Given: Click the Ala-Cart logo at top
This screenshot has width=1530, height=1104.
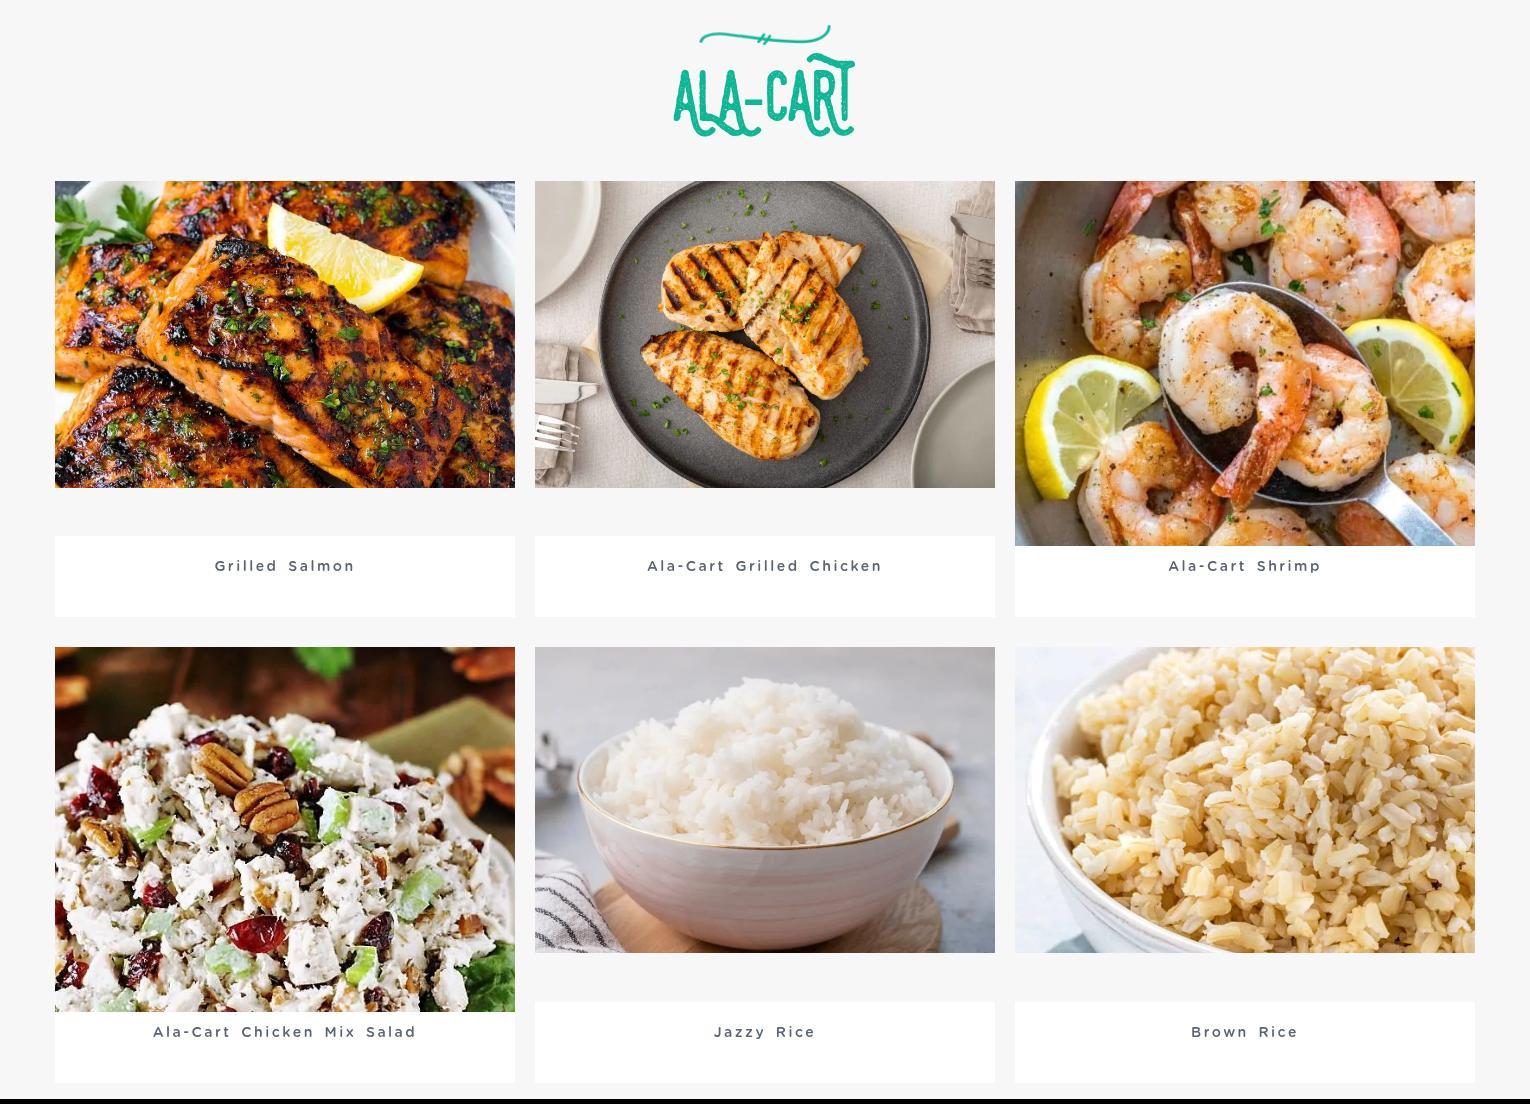Looking at the screenshot, I should pos(764,82).
